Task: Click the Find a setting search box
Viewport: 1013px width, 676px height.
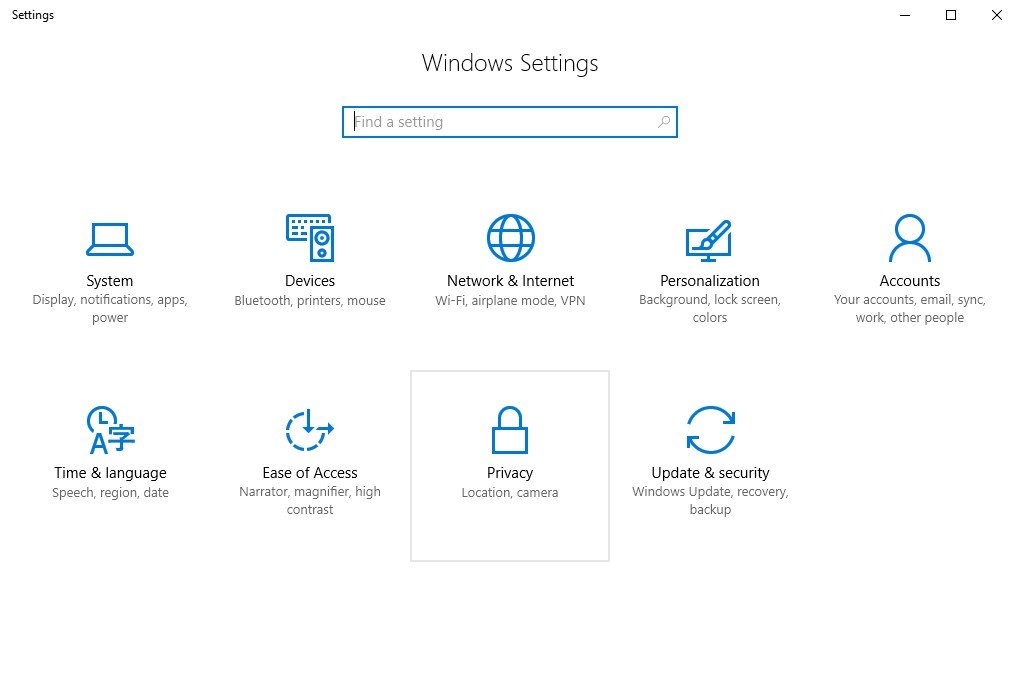Action: (x=510, y=122)
